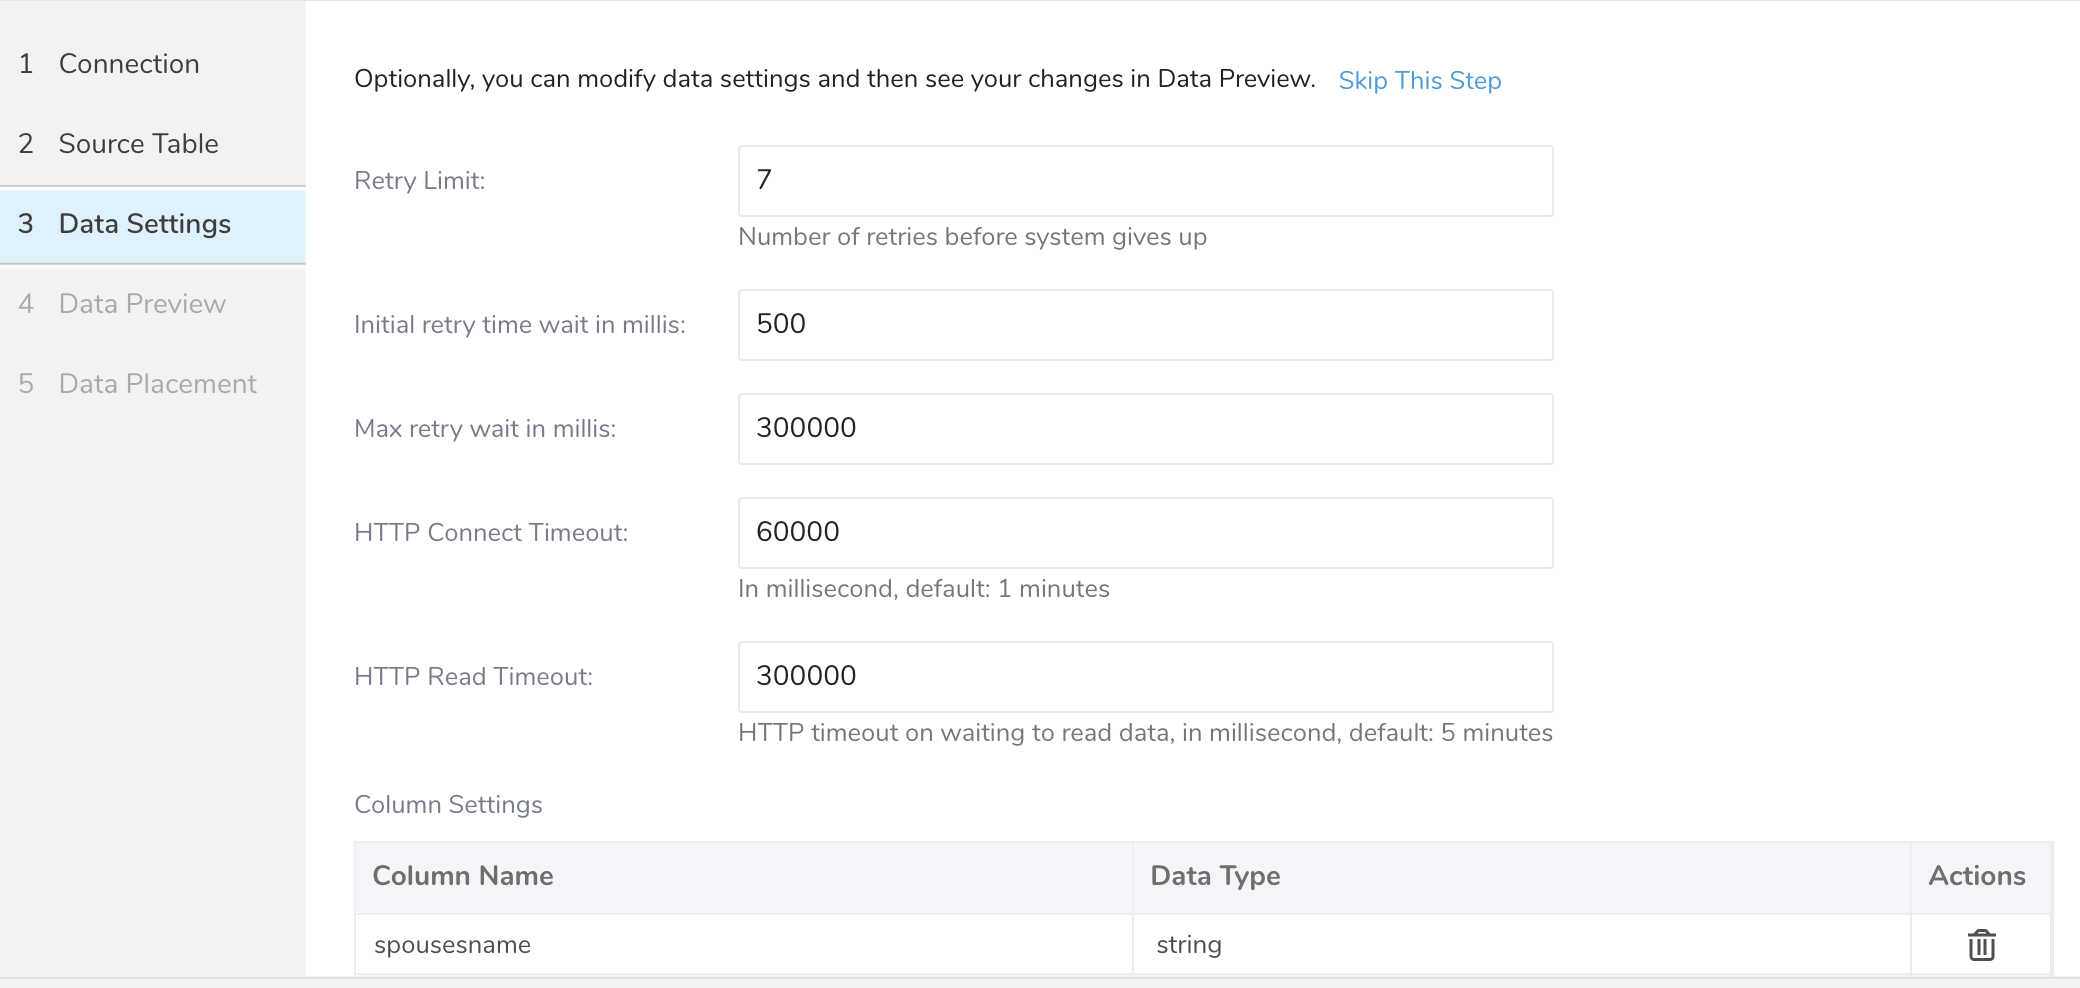Open the Source Table step
Screen dimensions: 2080x988
tap(138, 144)
